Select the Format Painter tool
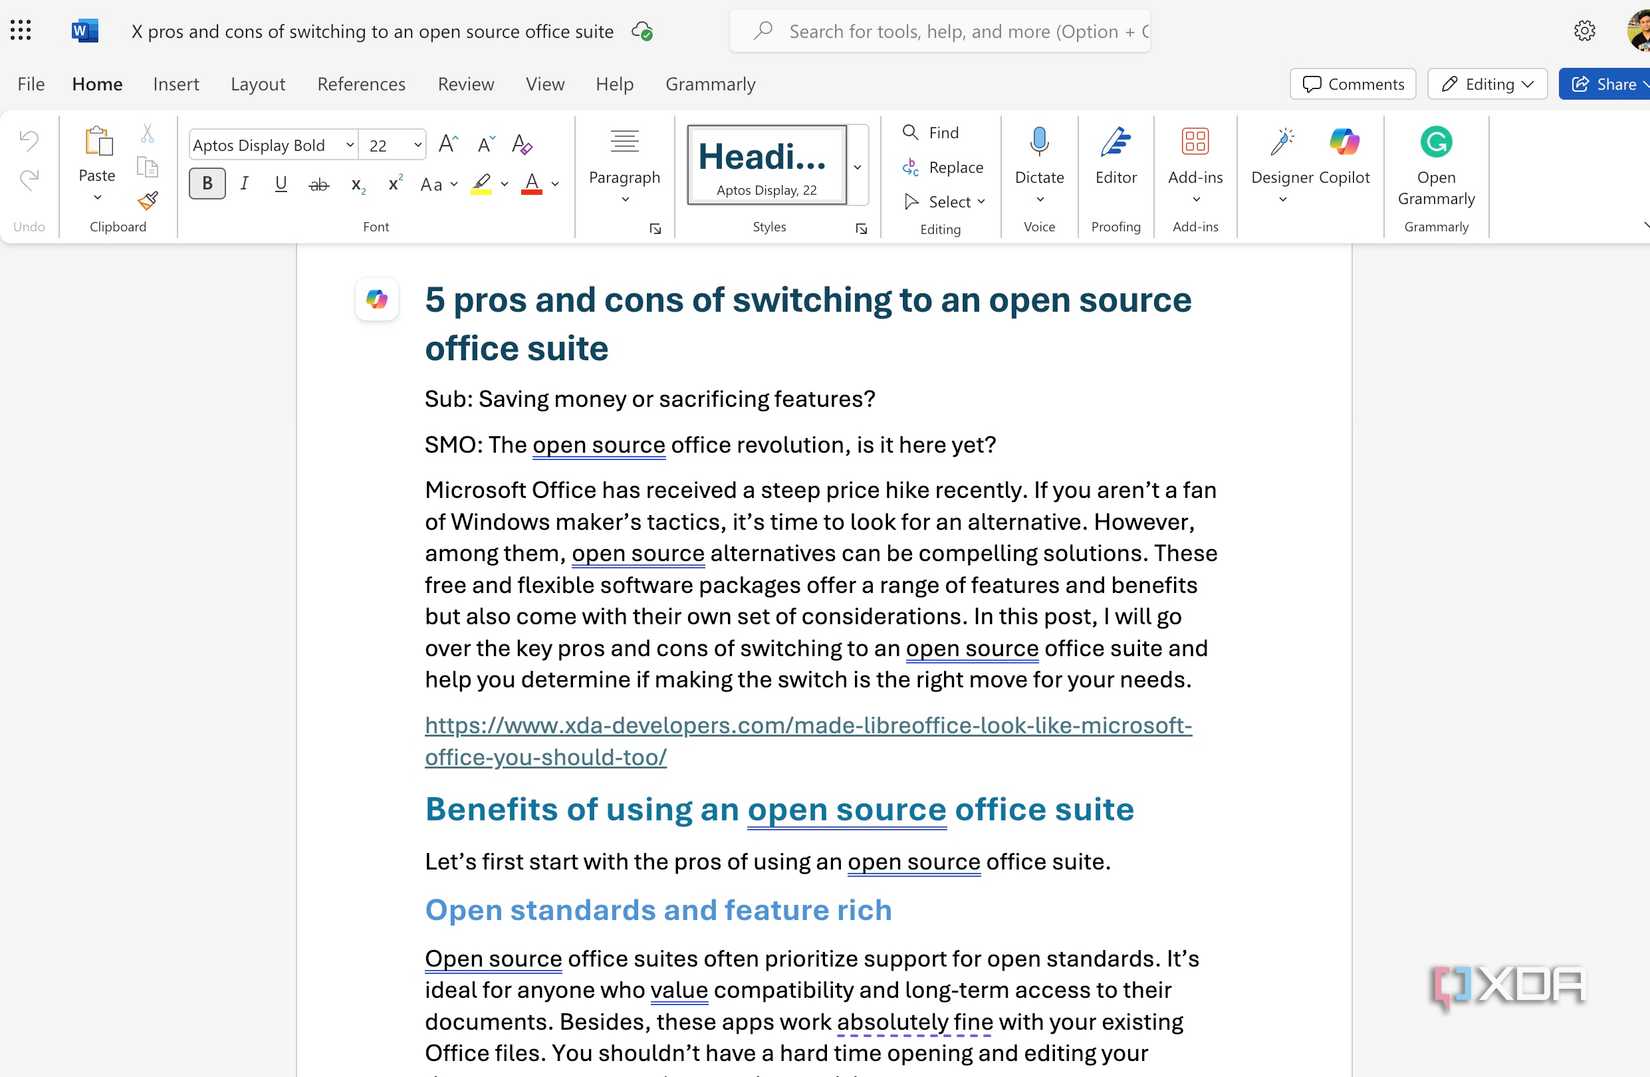The width and height of the screenshot is (1650, 1077). coord(147,200)
